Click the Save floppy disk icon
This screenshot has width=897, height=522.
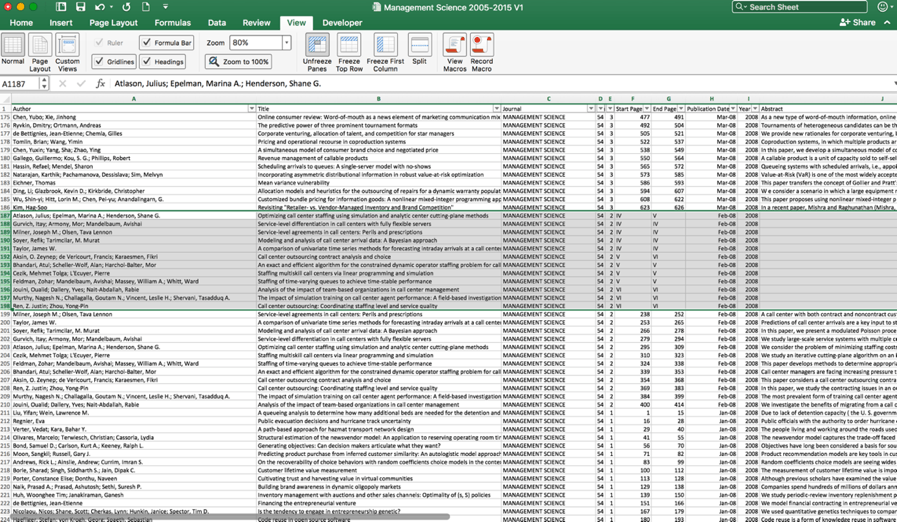click(x=81, y=7)
